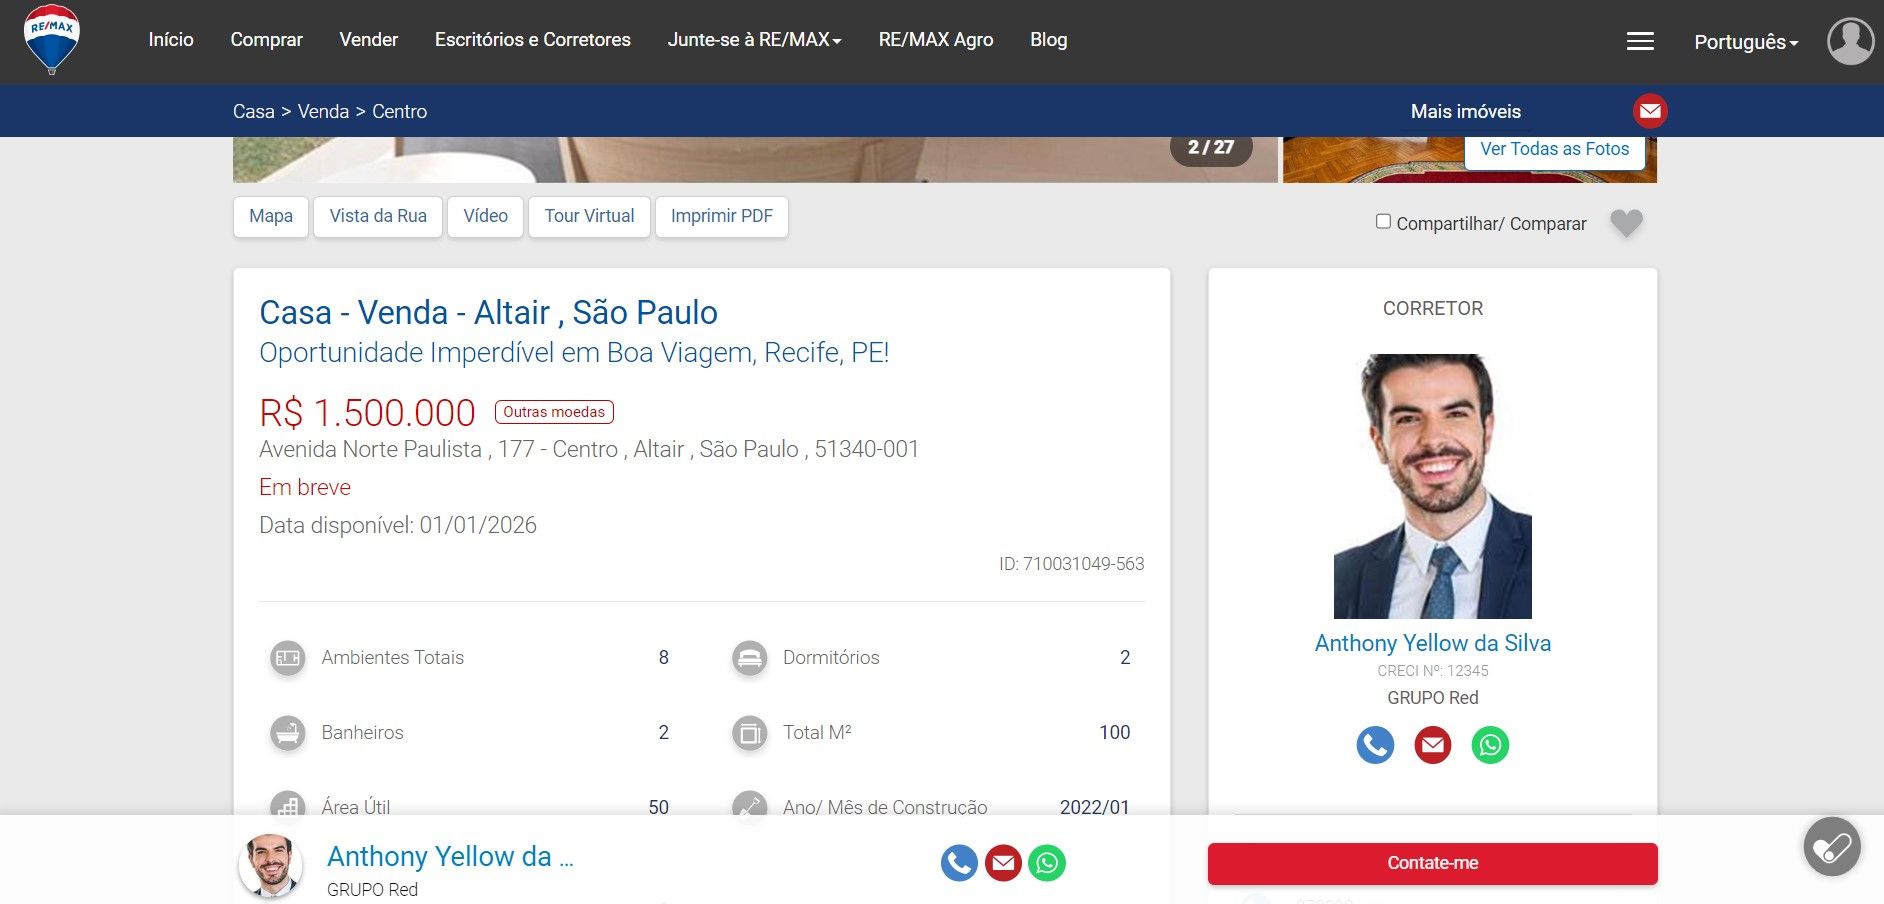Click the Venda breadcrumb link
Image resolution: width=1884 pixels, height=904 pixels.
click(323, 112)
